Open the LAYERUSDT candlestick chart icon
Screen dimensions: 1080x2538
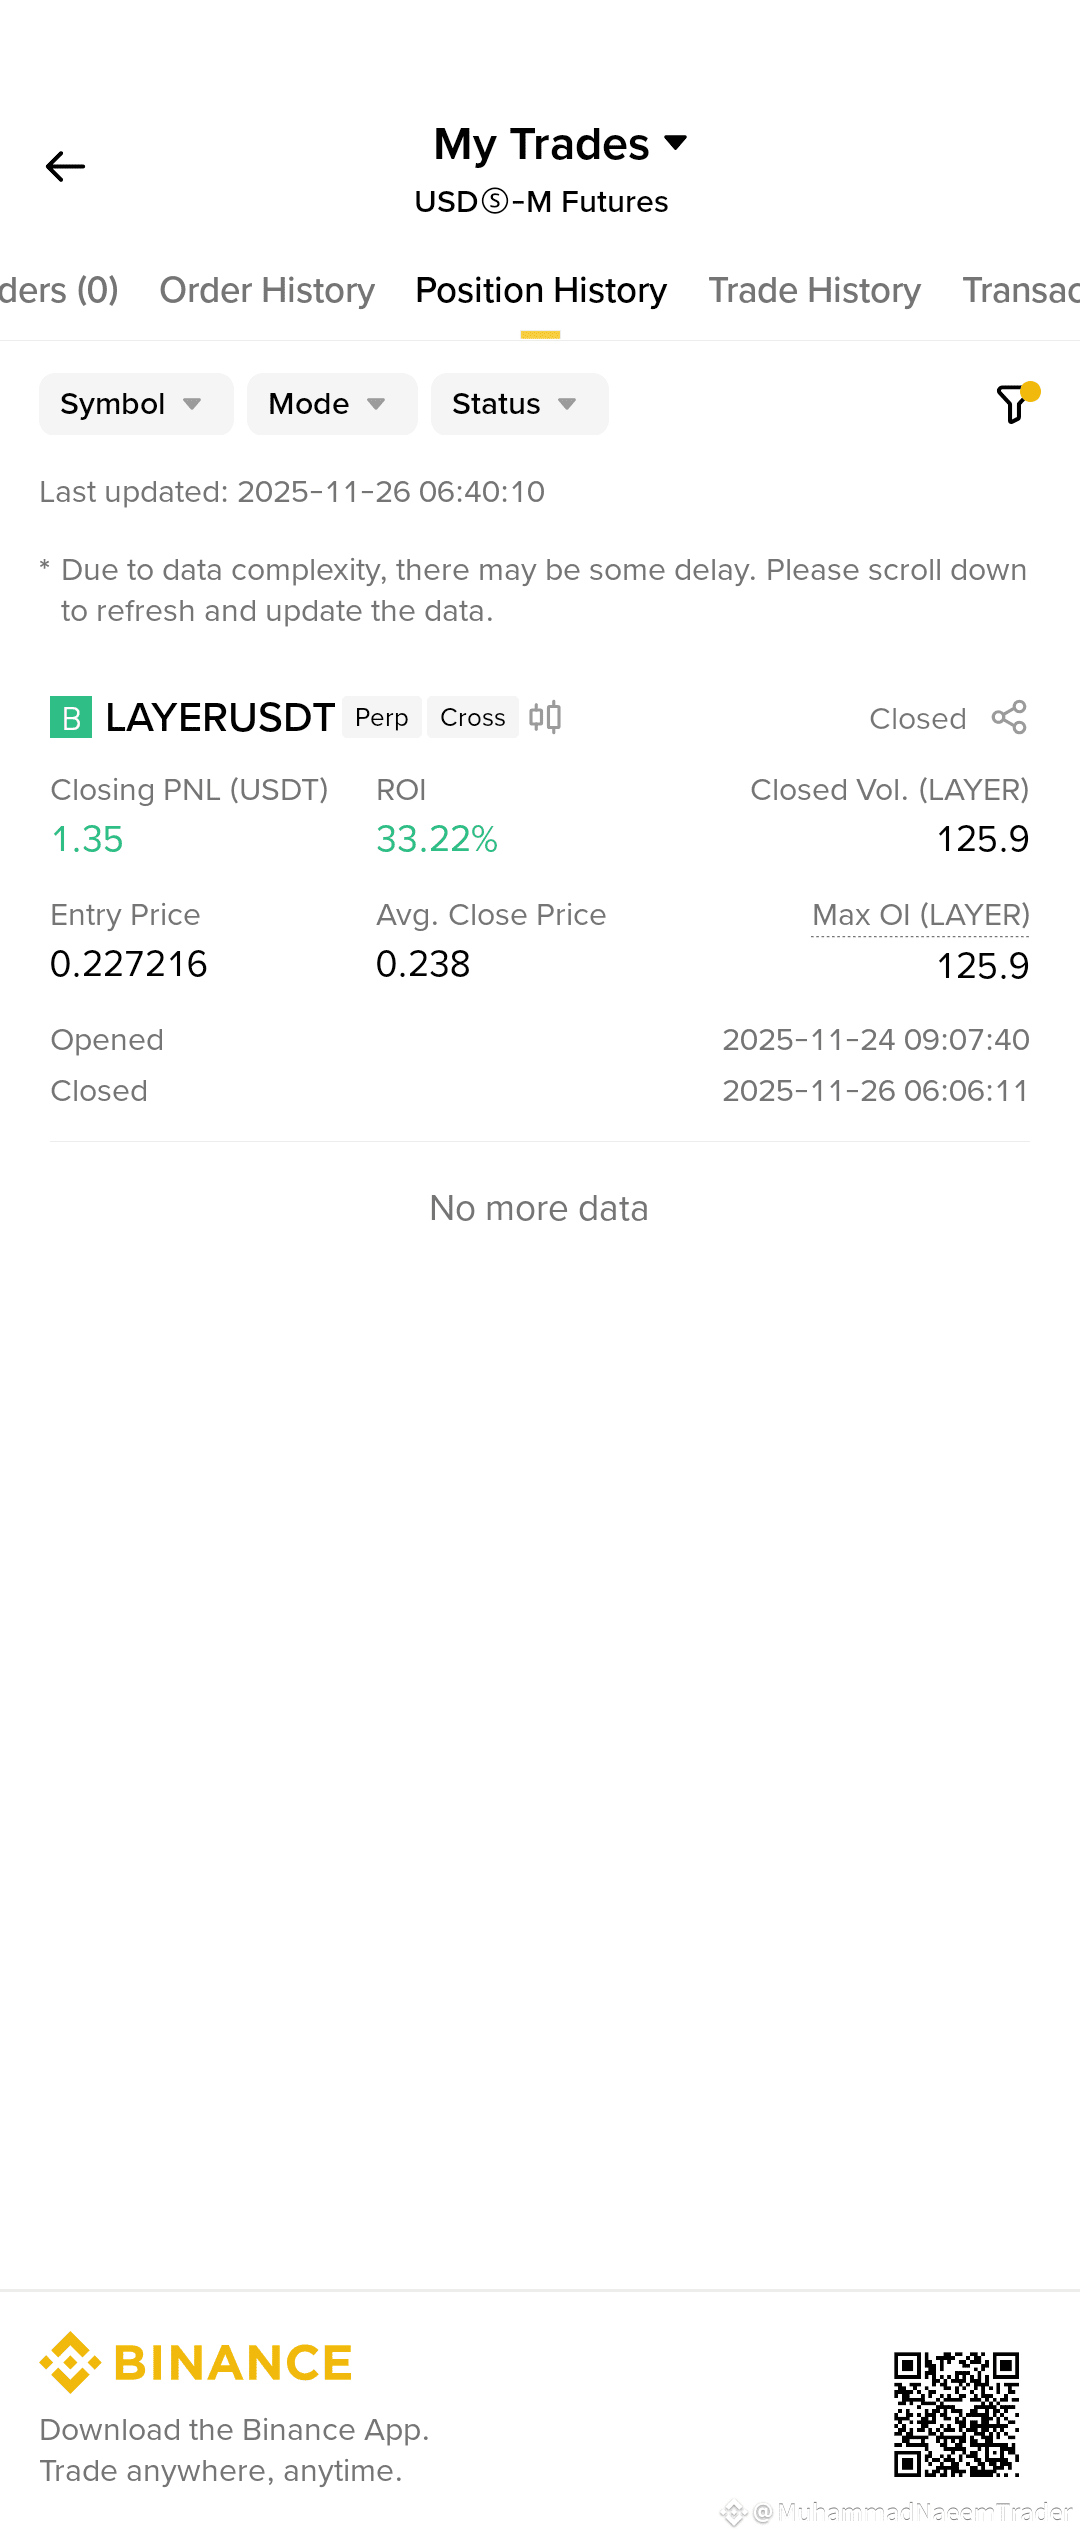tap(545, 717)
